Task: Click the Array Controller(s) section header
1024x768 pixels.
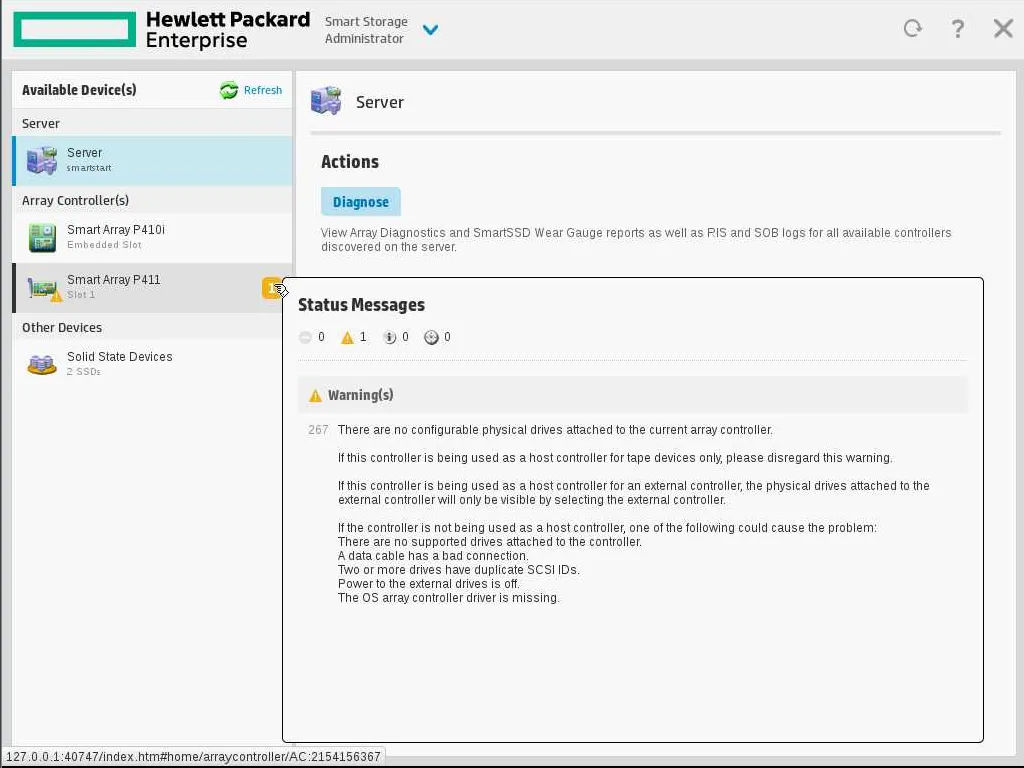Action: (x=75, y=200)
